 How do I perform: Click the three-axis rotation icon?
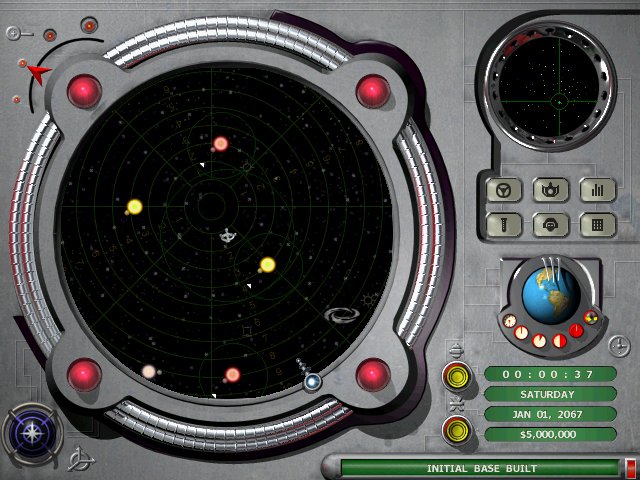80,459
